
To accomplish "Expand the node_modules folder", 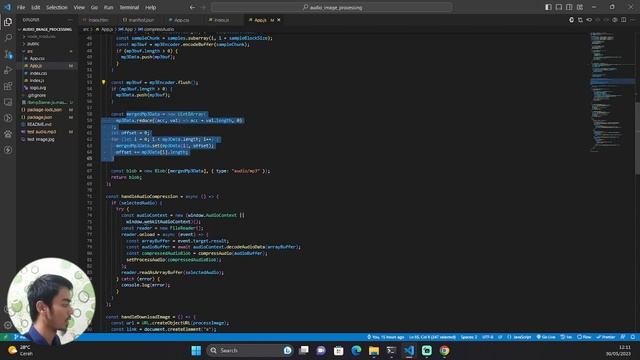I will coord(47,37).
